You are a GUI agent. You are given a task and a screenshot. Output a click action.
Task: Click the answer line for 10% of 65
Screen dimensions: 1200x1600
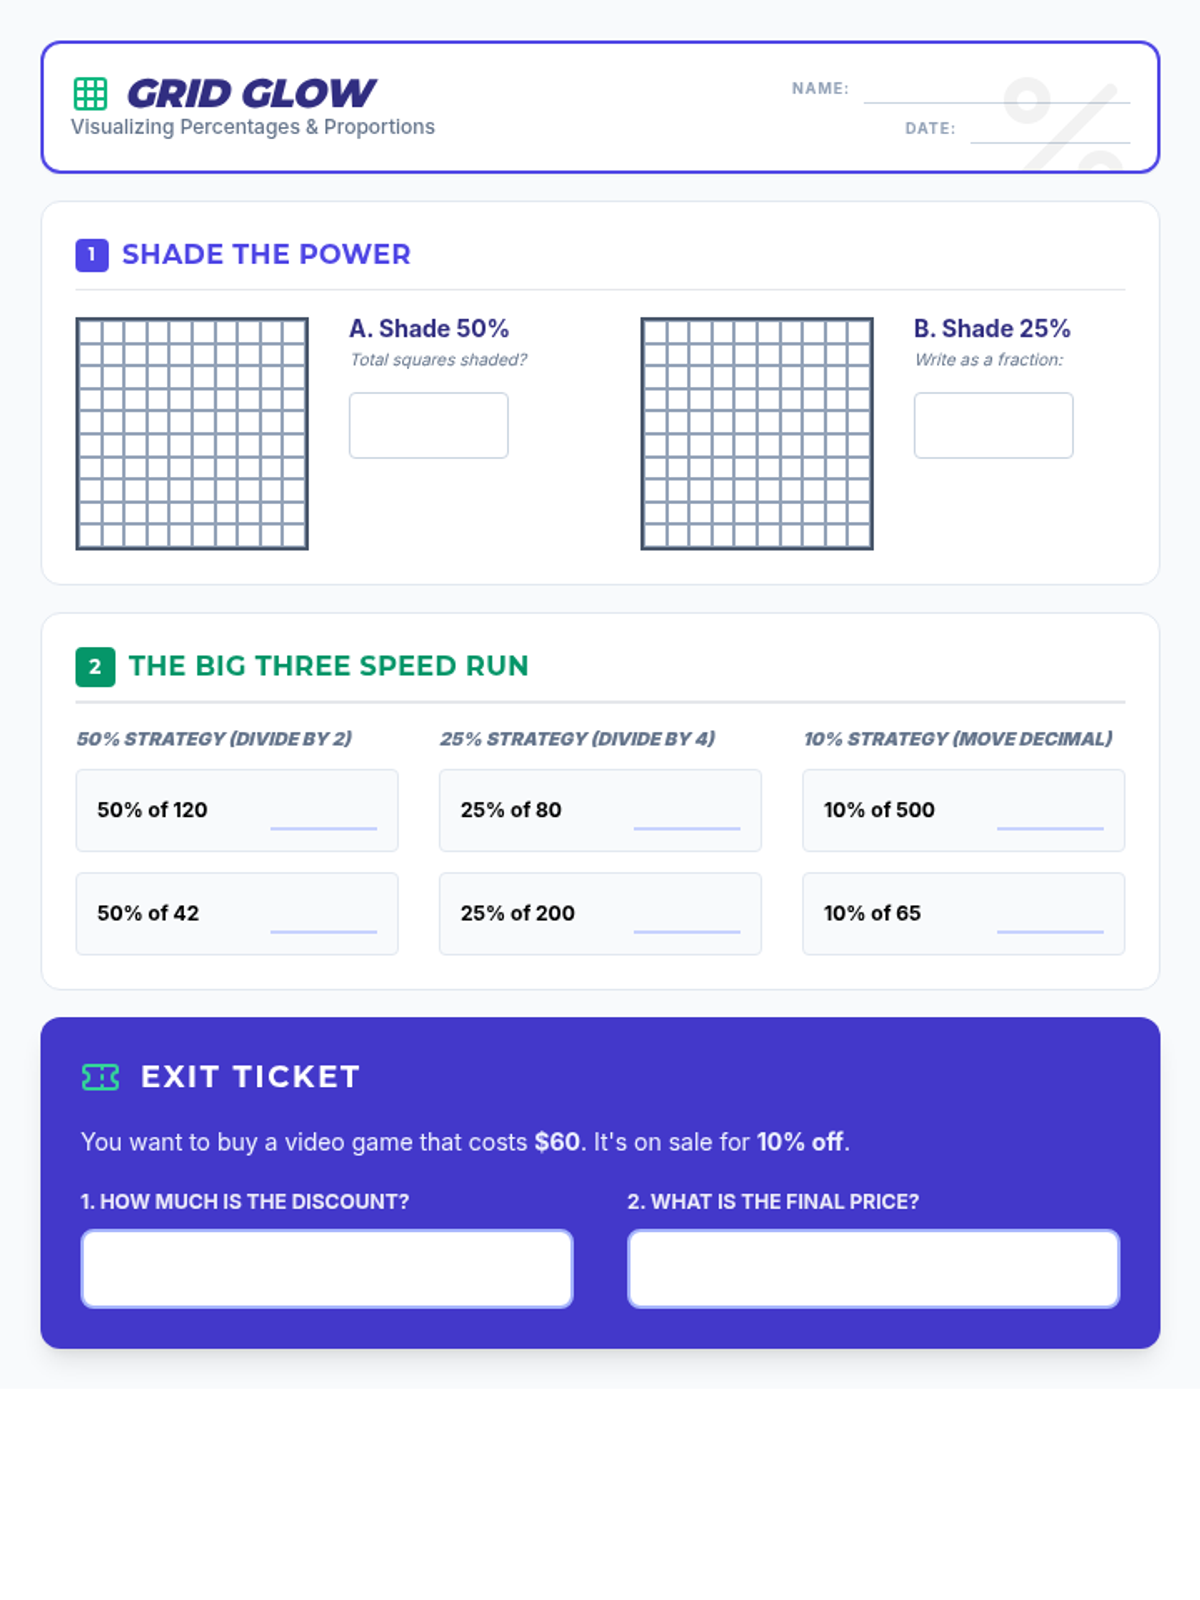[1050, 931]
